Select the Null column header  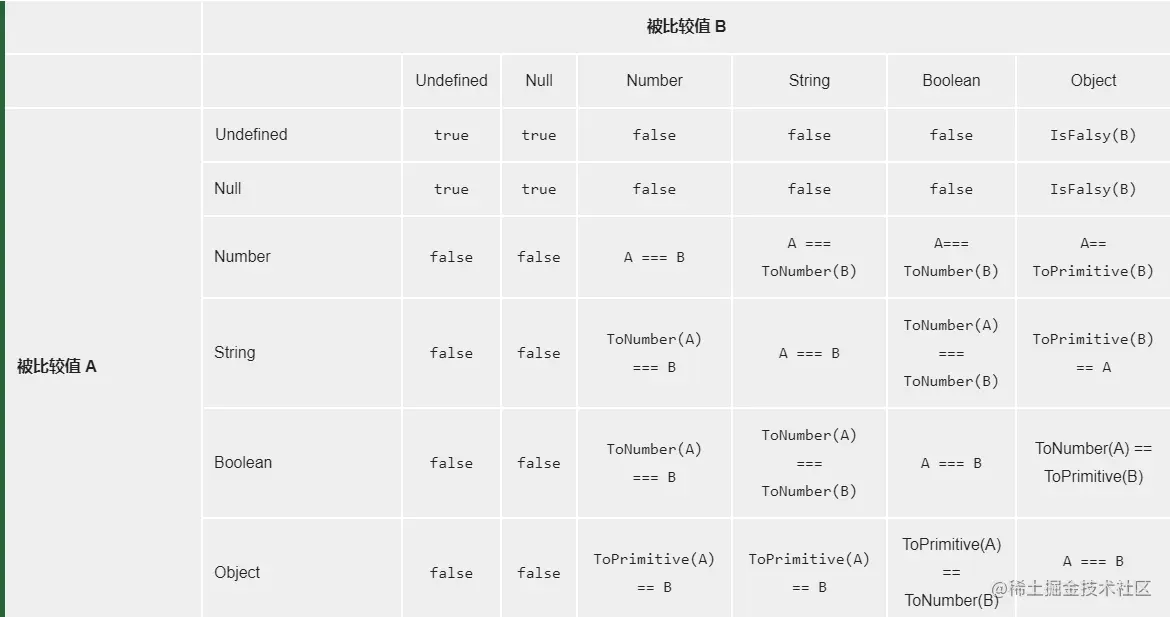point(539,81)
